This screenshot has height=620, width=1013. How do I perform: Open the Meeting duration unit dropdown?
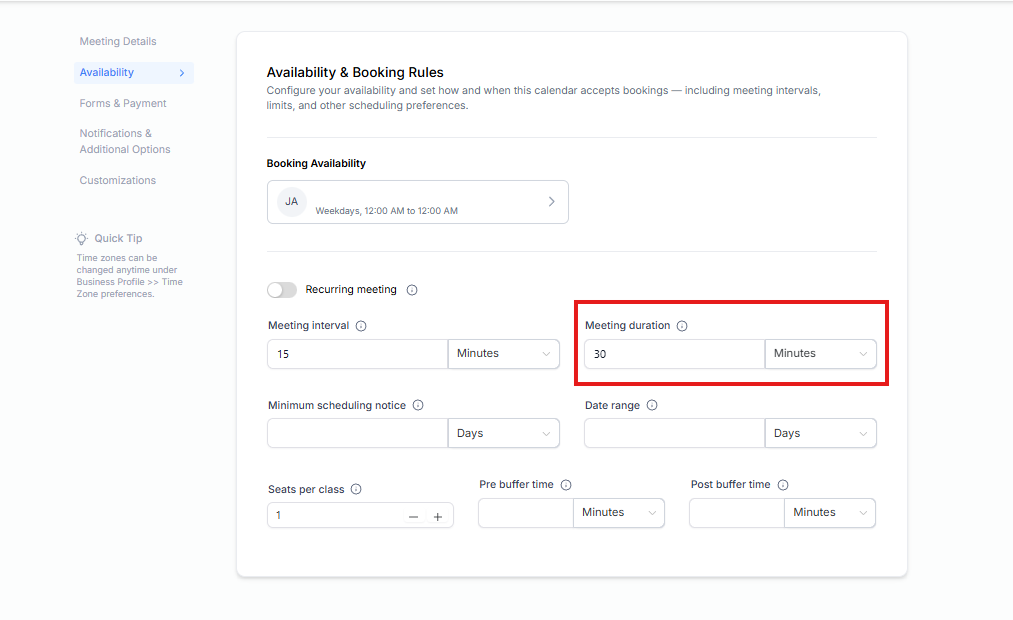(x=820, y=354)
